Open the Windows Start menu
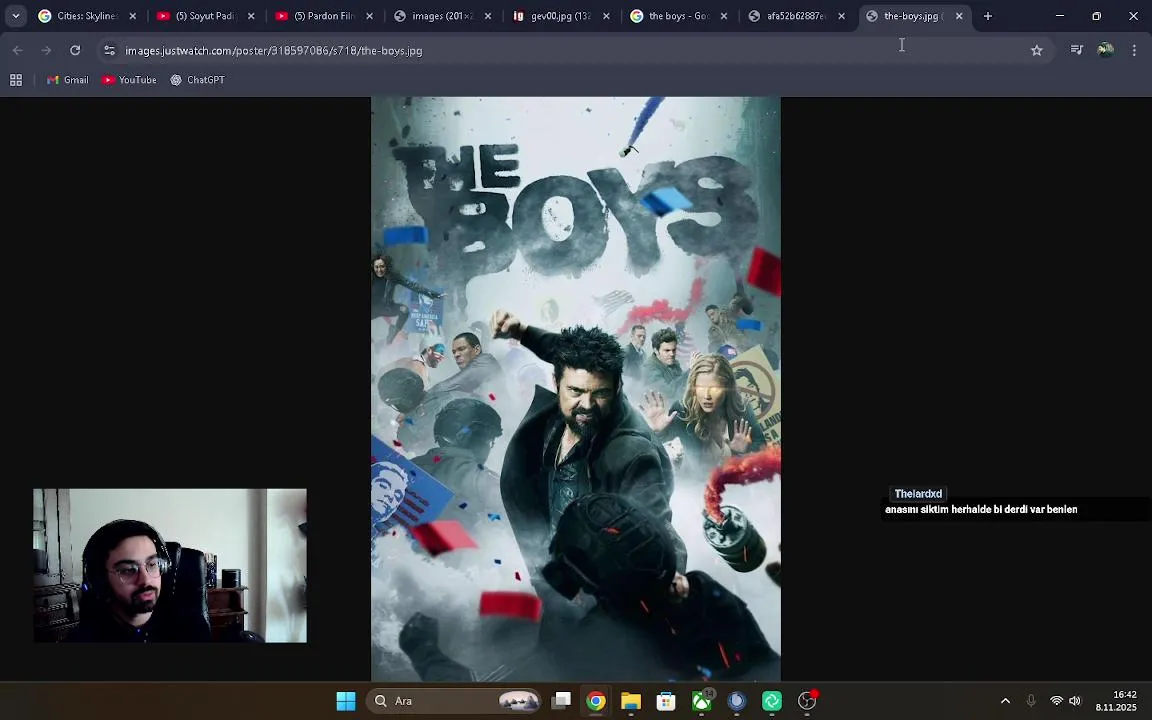The height and width of the screenshot is (720, 1152). click(x=346, y=701)
